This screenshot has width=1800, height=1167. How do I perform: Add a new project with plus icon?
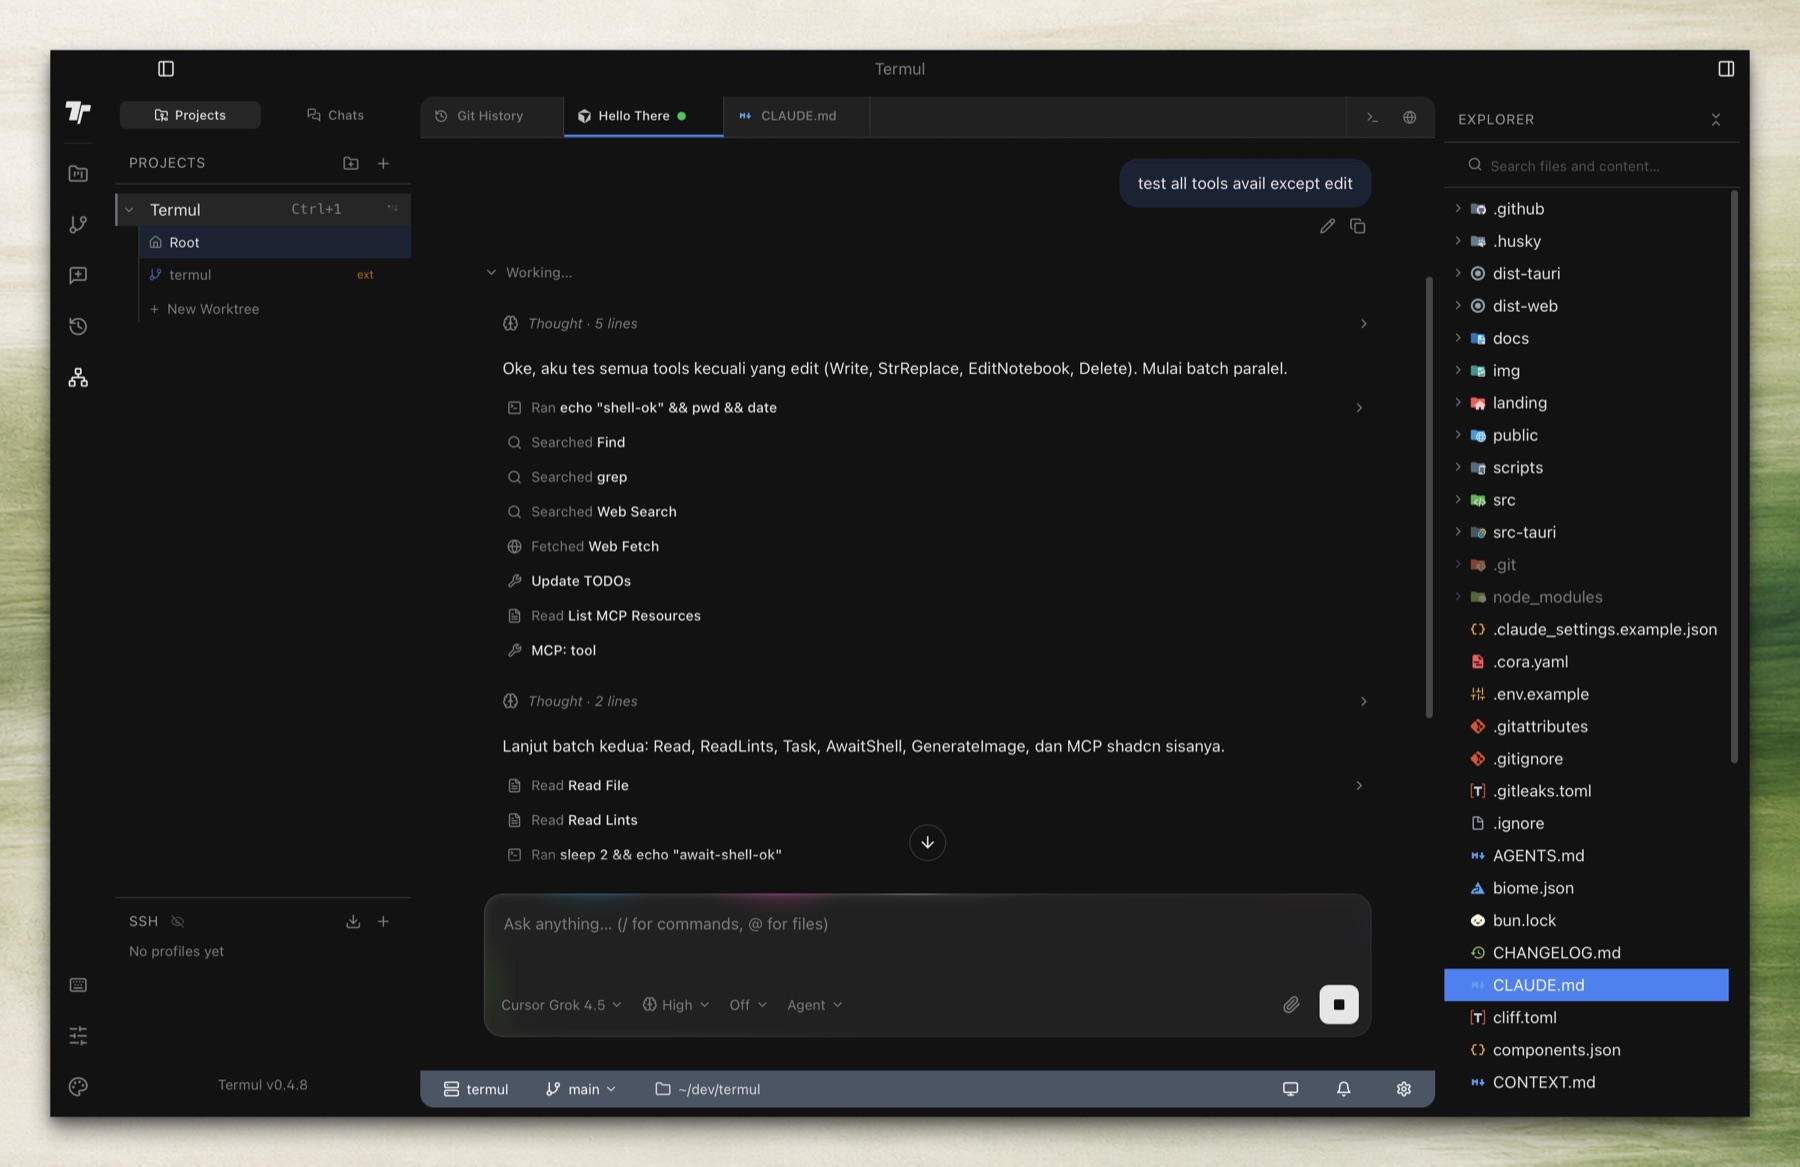point(383,163)
